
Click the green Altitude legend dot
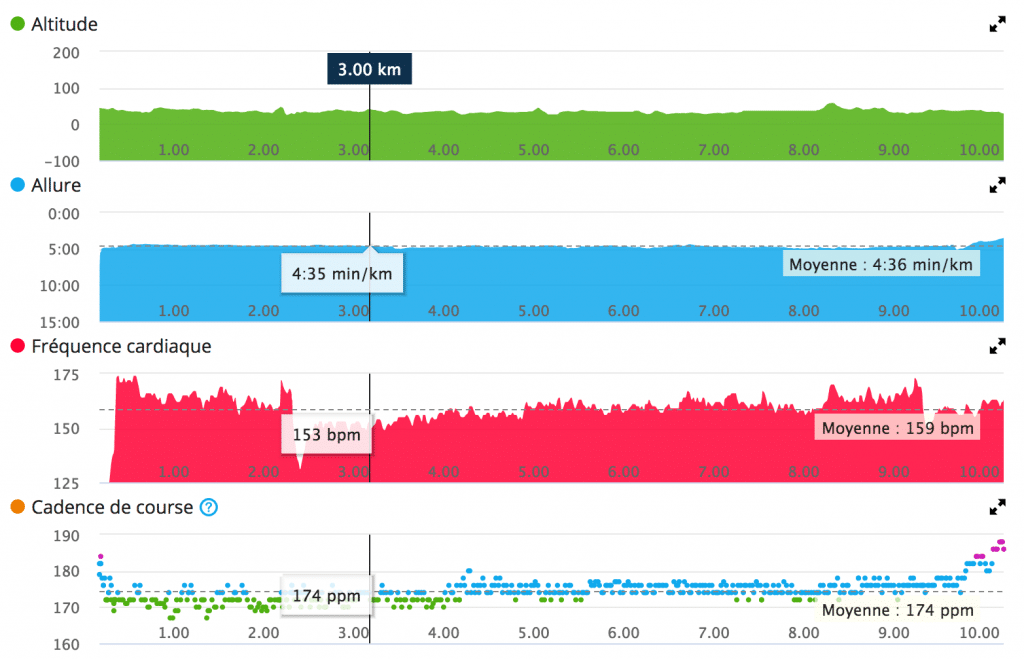(18, 24)
